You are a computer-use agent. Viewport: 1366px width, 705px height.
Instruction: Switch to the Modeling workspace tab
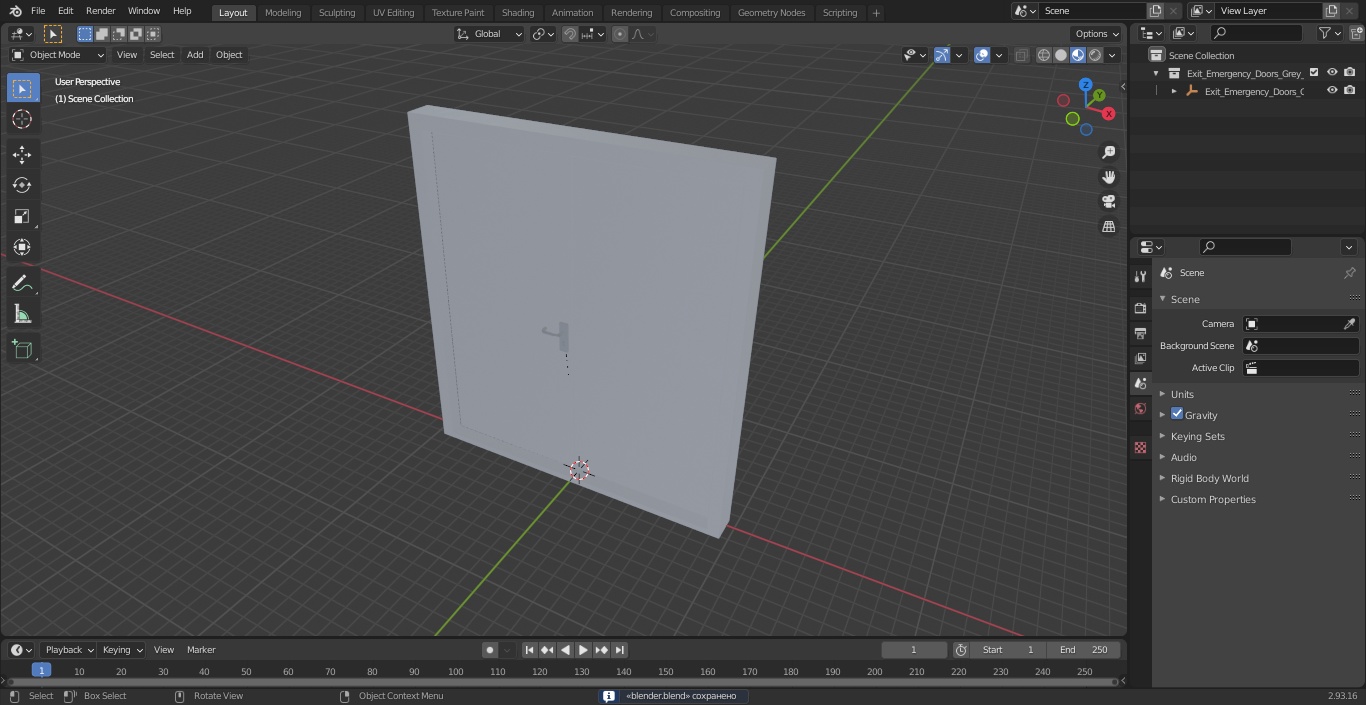coord(283,12)
